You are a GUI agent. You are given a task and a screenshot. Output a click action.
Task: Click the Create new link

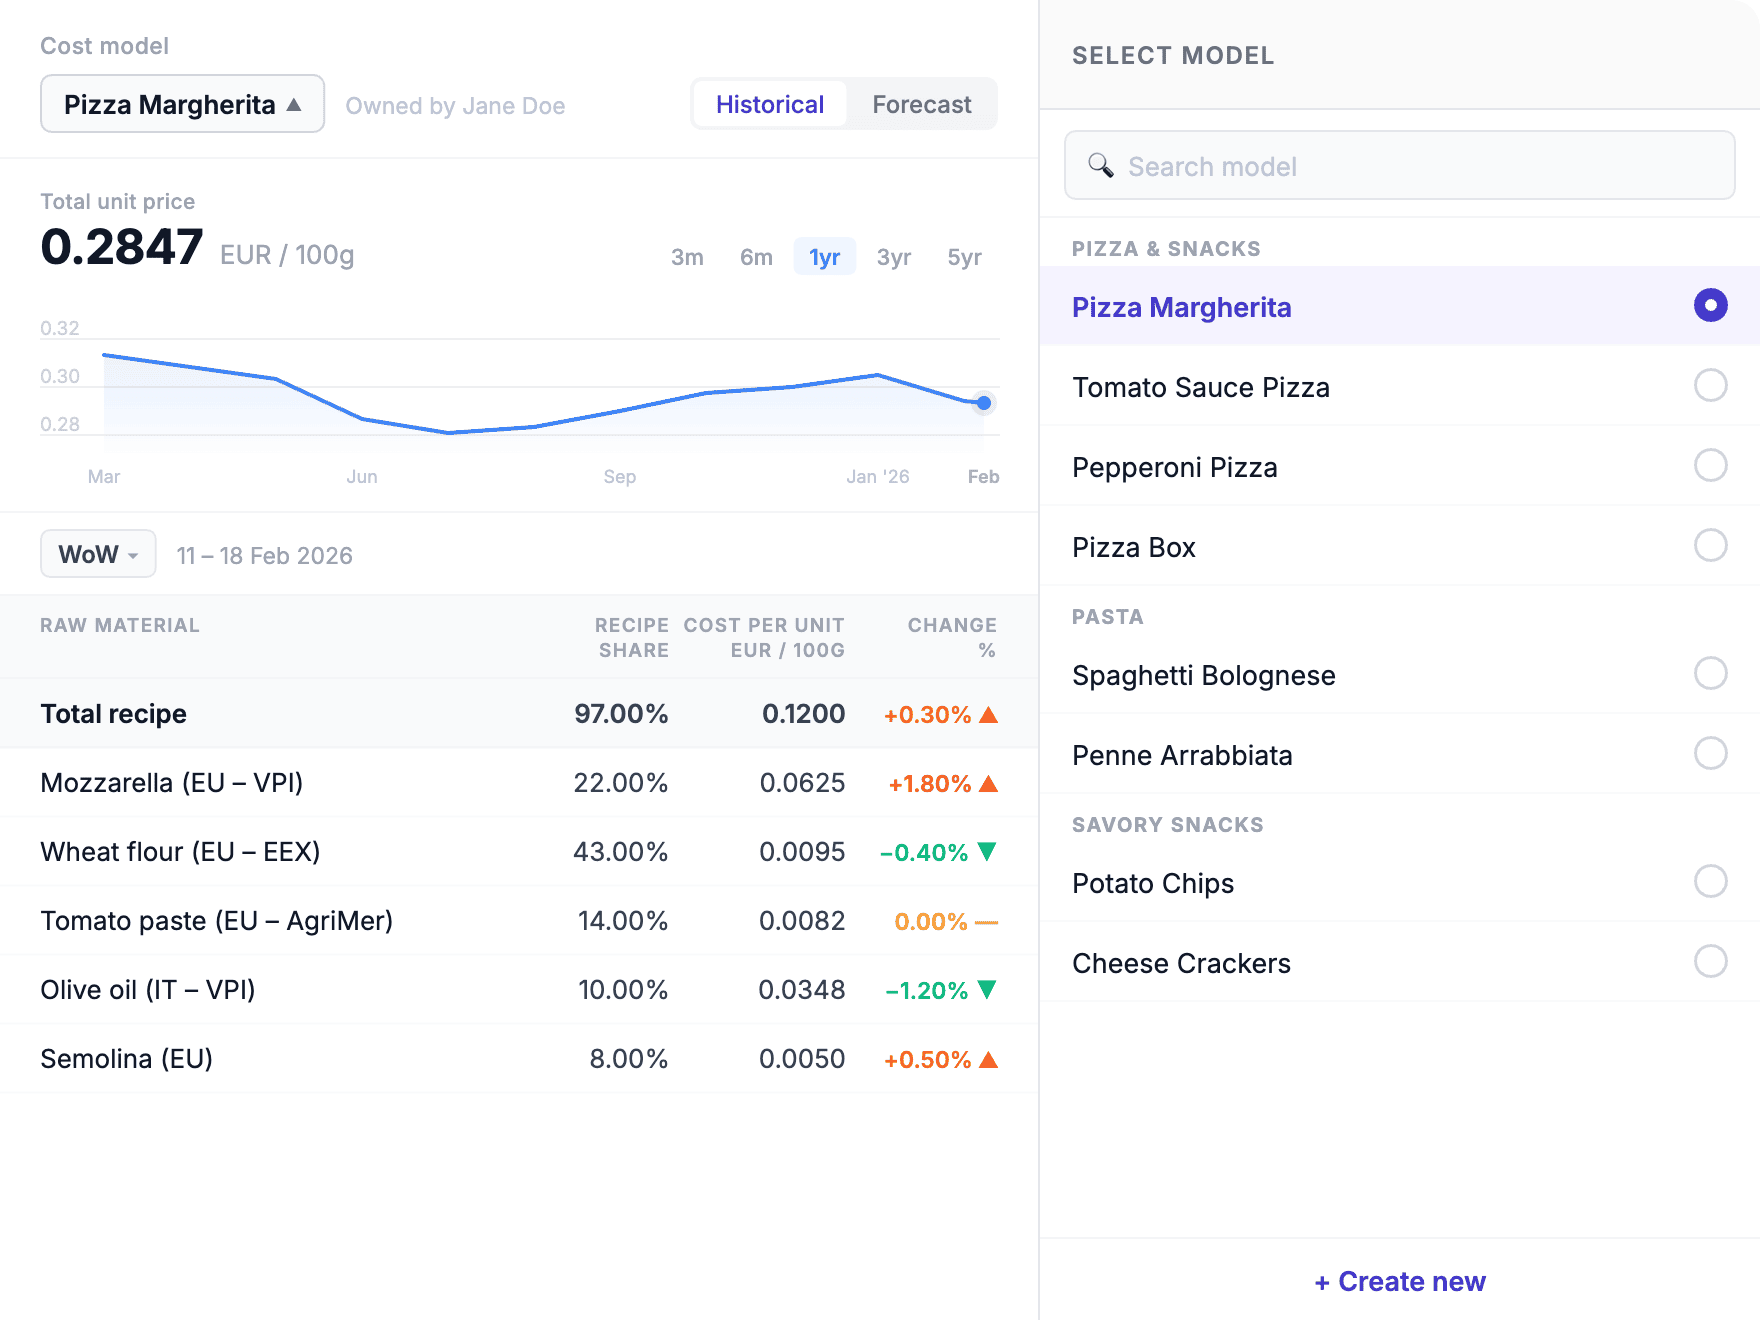point(1399,1281)
